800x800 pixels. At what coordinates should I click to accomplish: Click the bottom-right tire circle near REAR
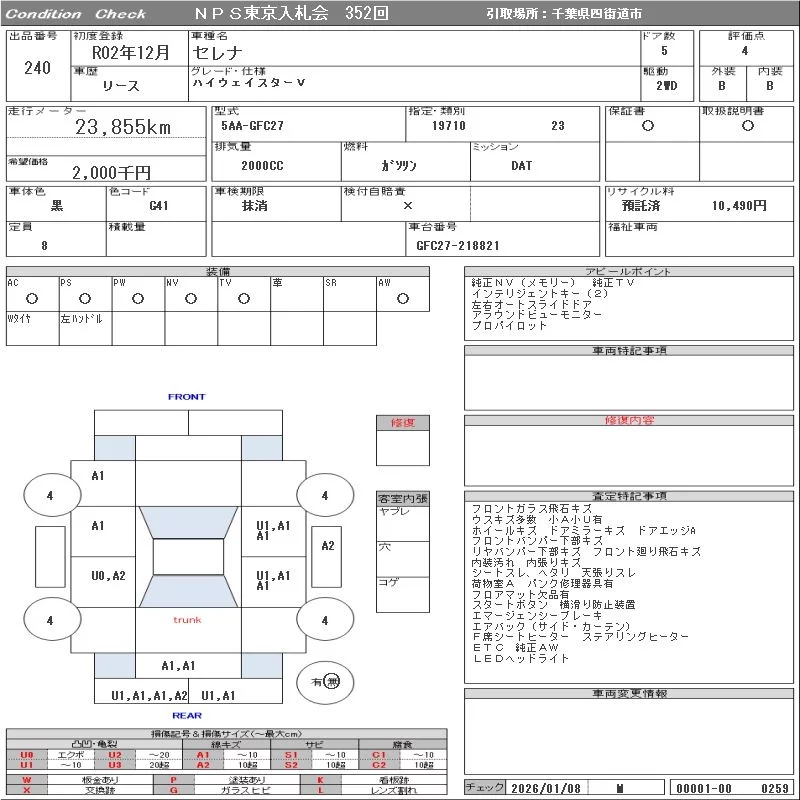pos(324,620)
